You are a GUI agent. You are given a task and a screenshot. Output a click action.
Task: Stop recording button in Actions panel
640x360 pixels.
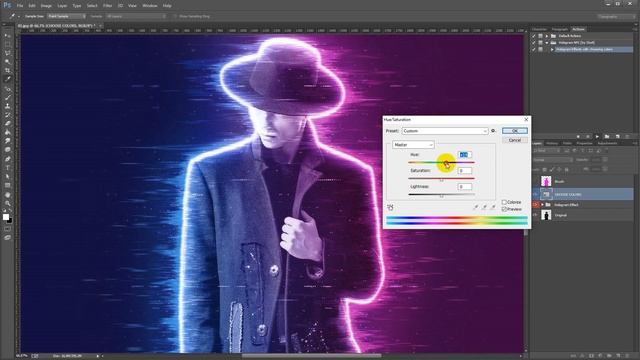(x=578, y=136)
